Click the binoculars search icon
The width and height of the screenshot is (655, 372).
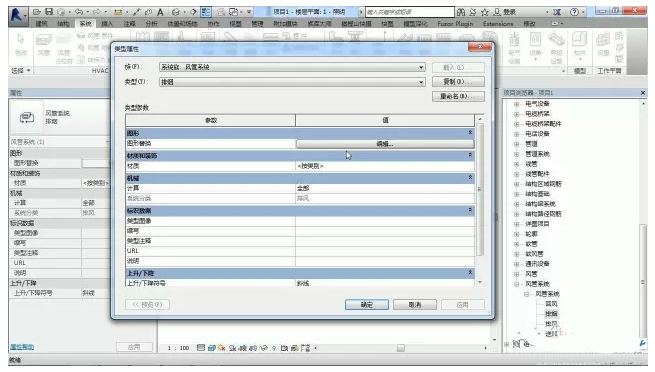click(x=461, y=12)
